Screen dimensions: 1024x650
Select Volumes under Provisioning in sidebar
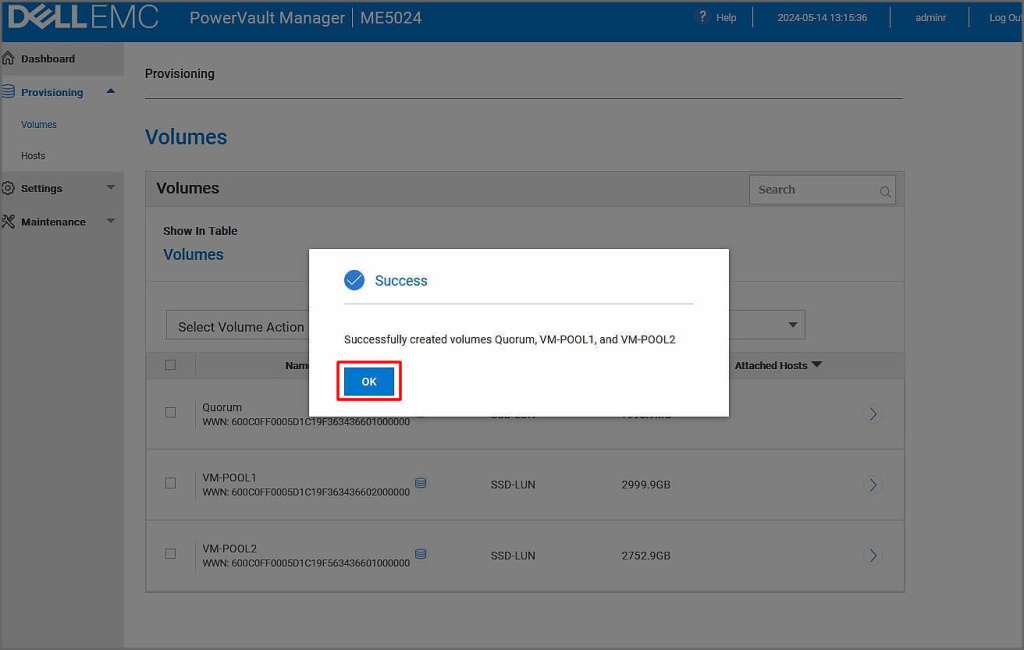pos(39,125)
